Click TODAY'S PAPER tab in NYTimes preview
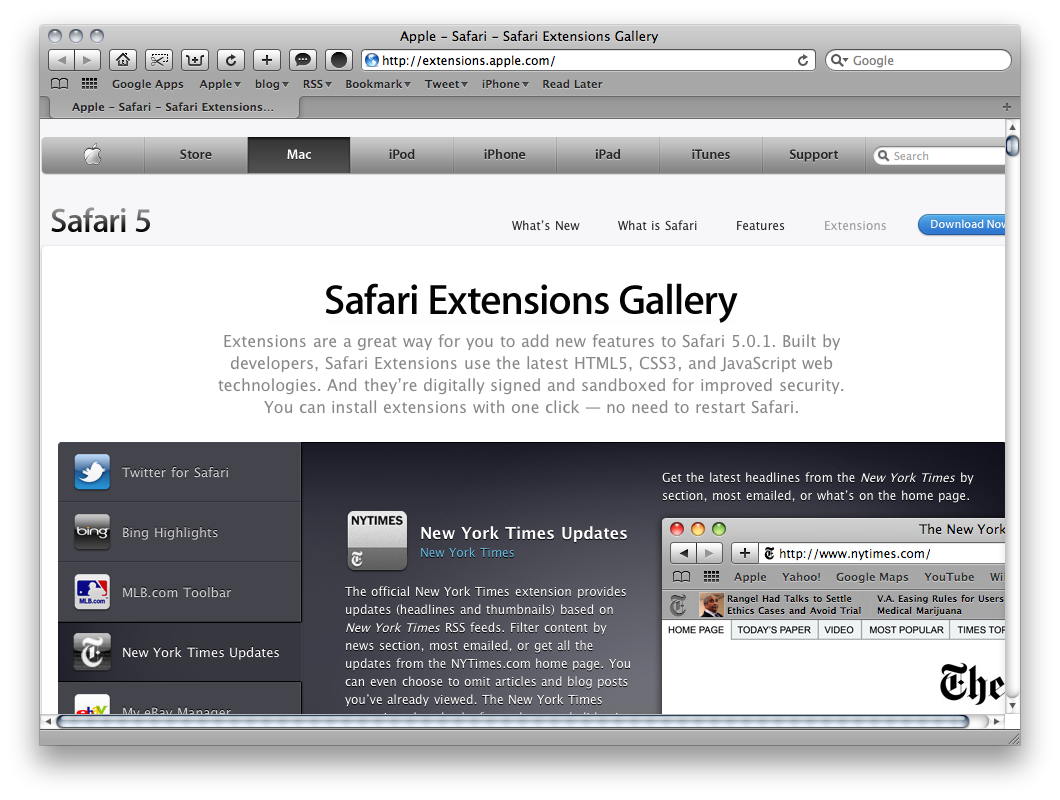The width and height of the screenshot is (1060, 800). pyautogui.click(x=774, y=630)
